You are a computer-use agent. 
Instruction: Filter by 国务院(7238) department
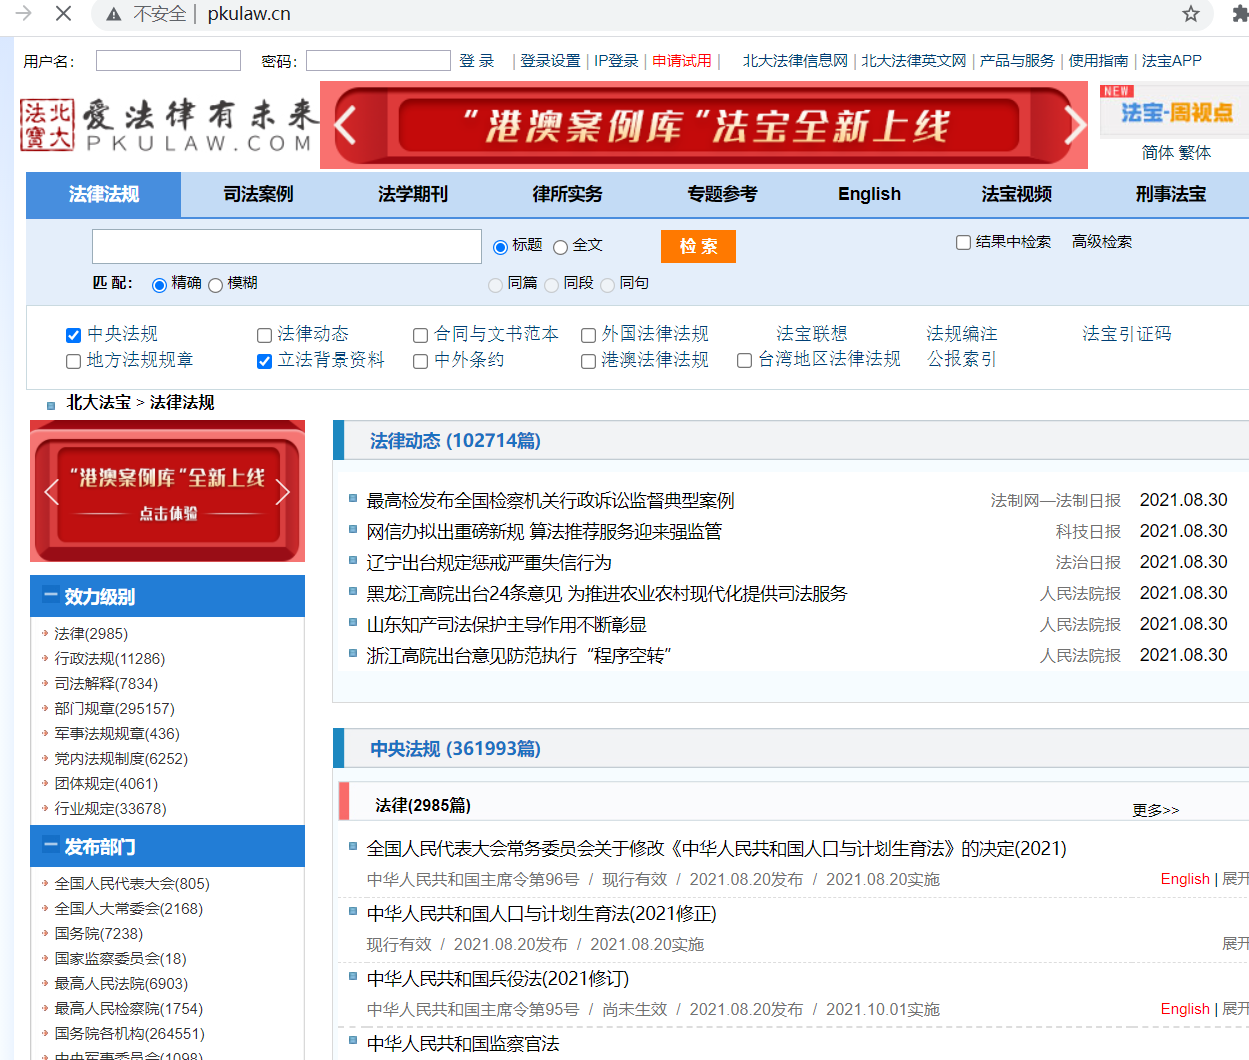tap(99, 934)
